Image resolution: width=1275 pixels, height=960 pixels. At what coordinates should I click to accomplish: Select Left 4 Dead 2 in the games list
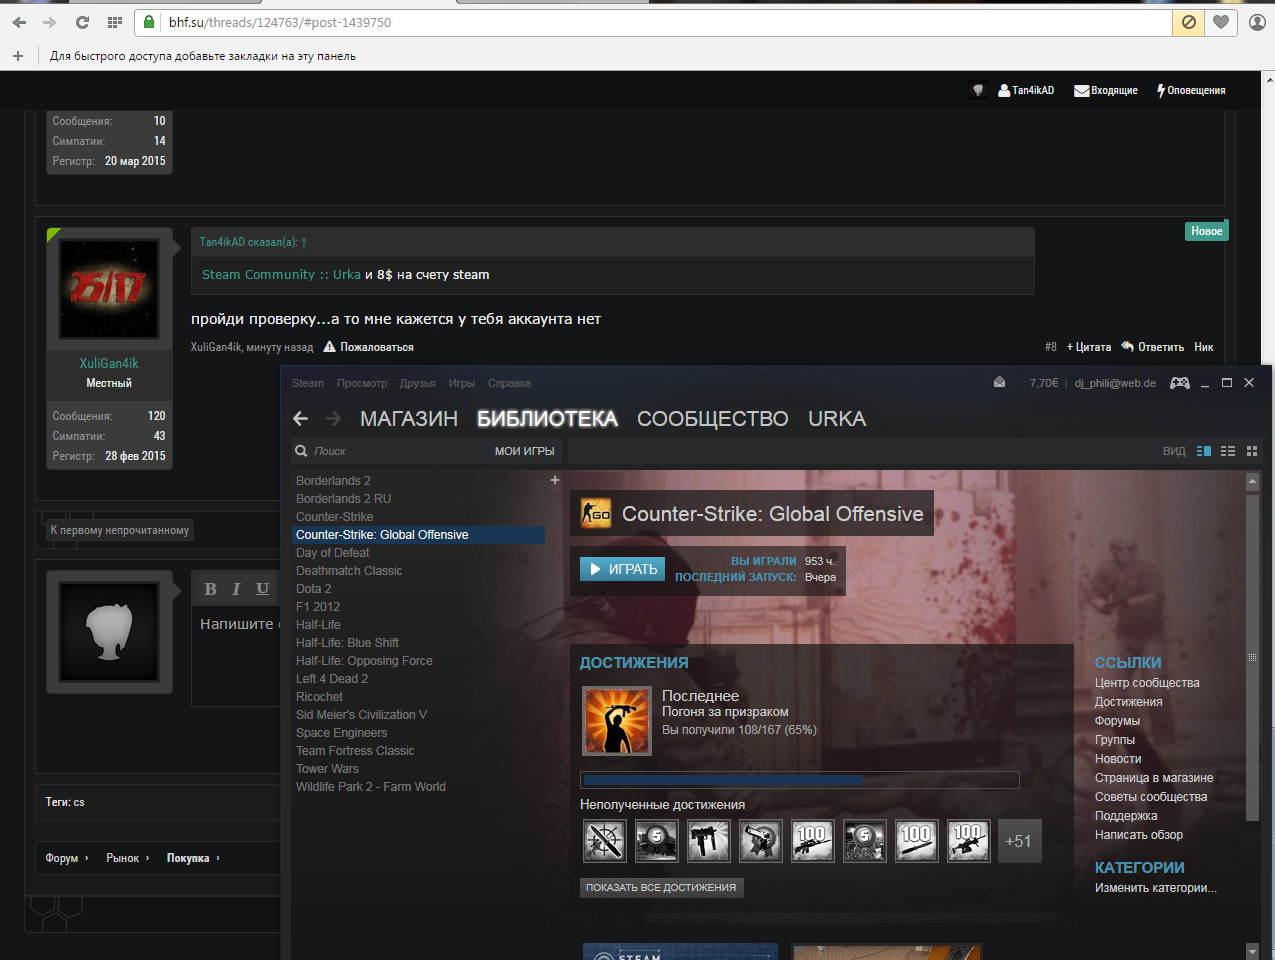332,679
